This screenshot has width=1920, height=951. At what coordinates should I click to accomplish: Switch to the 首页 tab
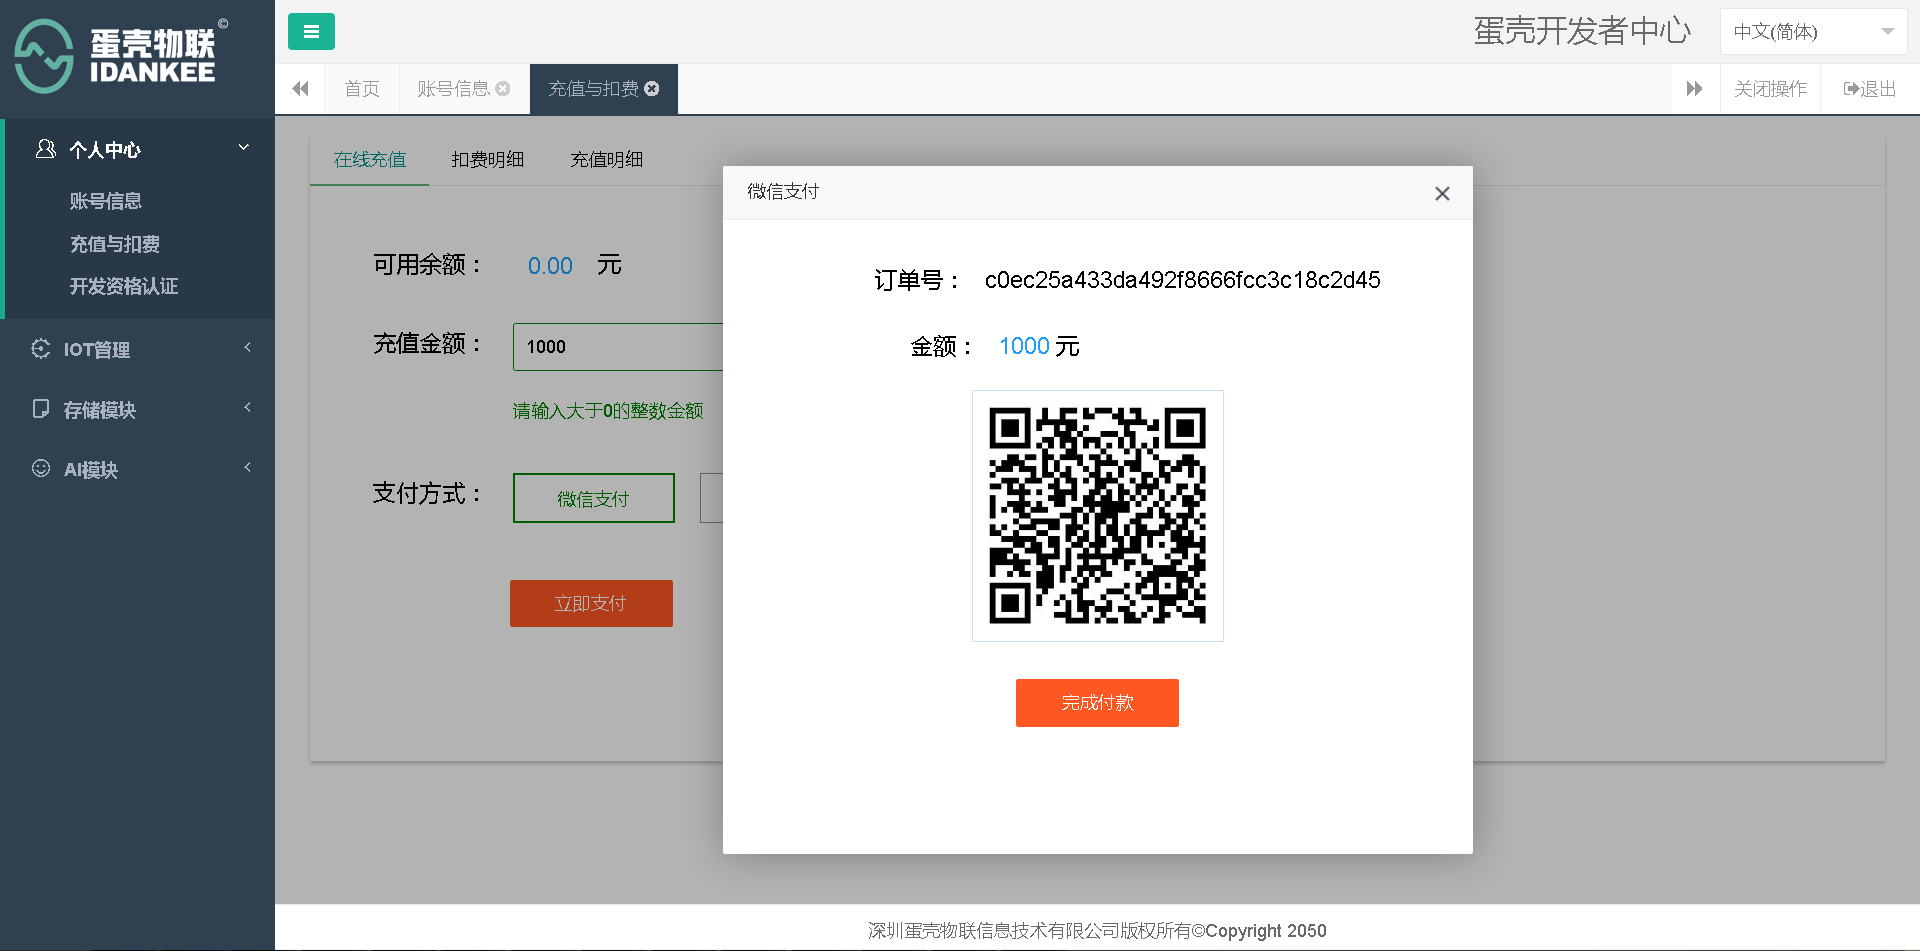point(362,89)
